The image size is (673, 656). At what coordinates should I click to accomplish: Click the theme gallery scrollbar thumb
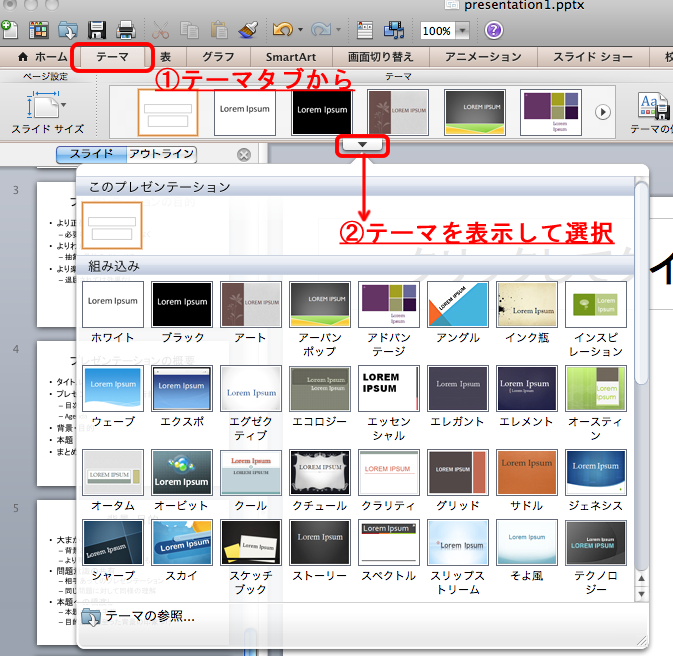coord(641,284)
